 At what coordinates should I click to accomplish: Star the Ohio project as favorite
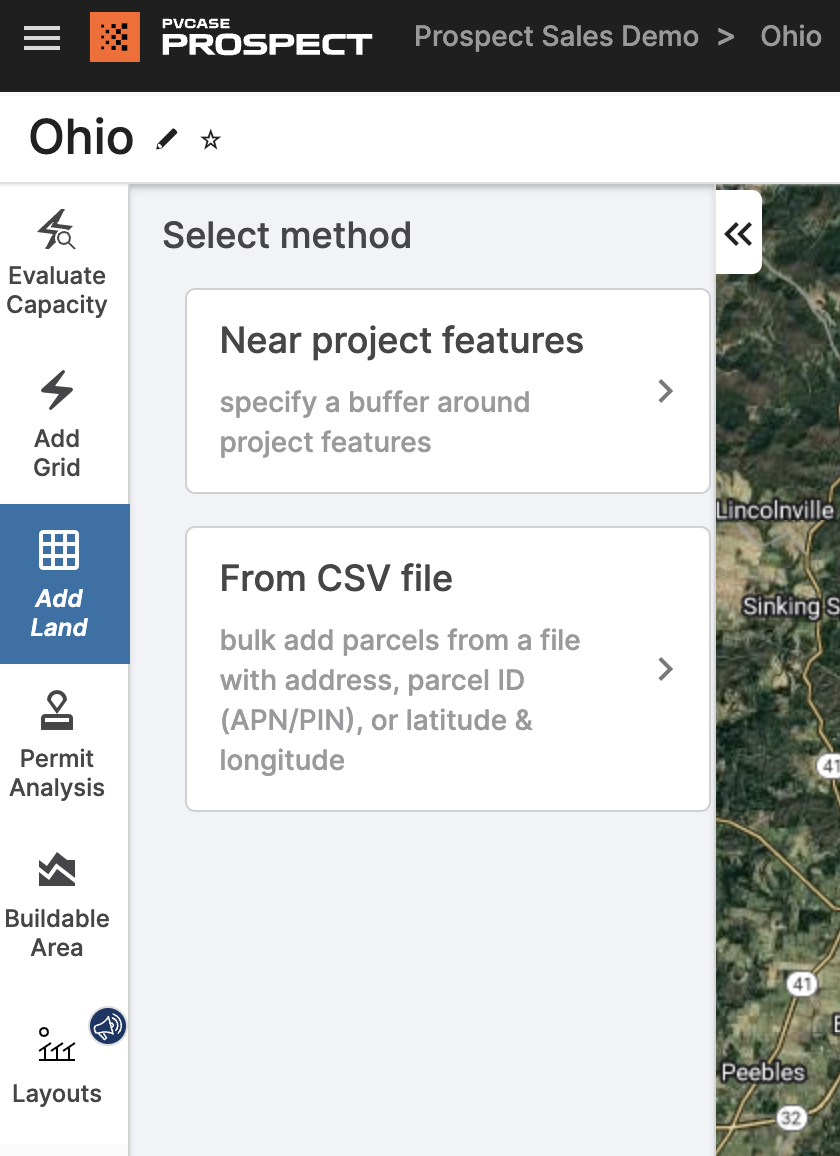pyautogui.click(x=211, y=140)
